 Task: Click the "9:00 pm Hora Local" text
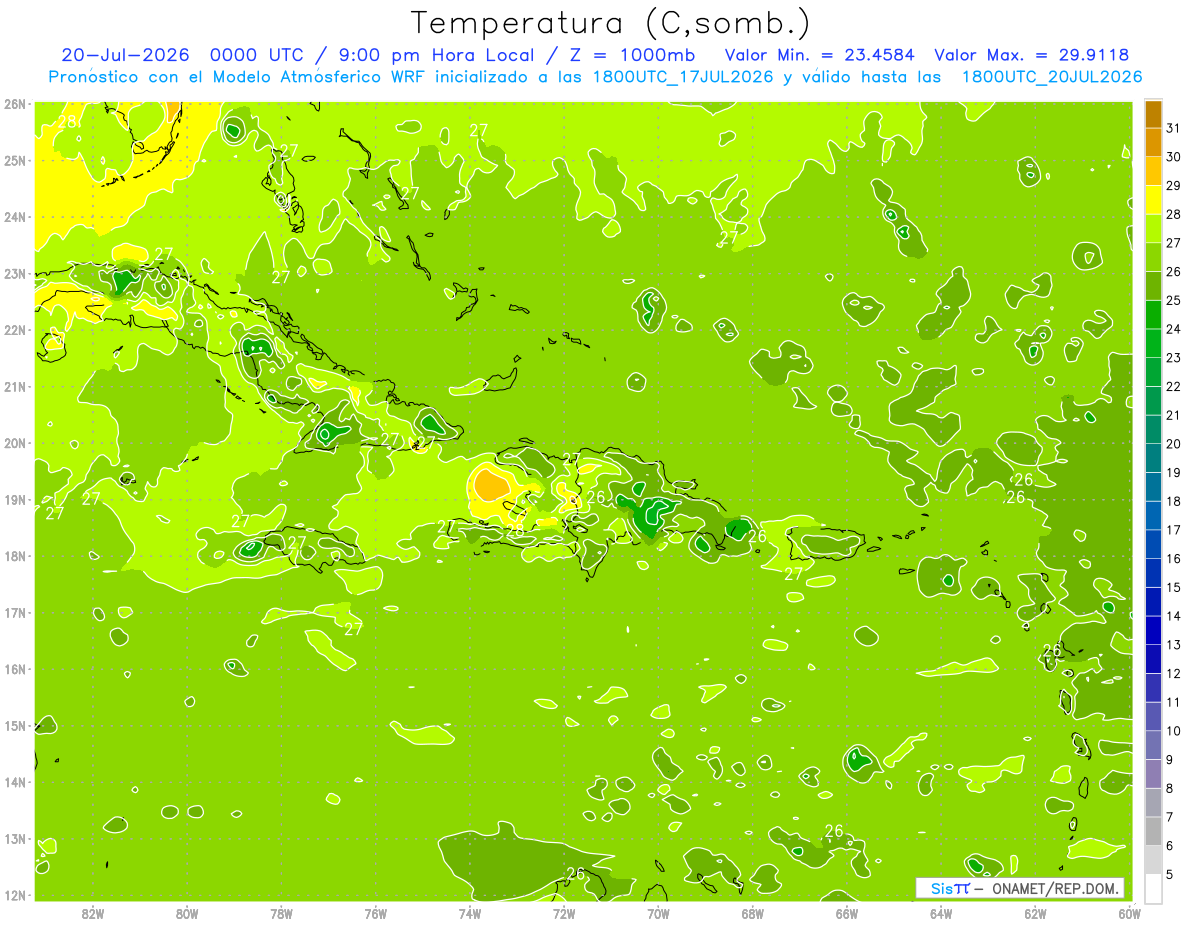[437, 55]
